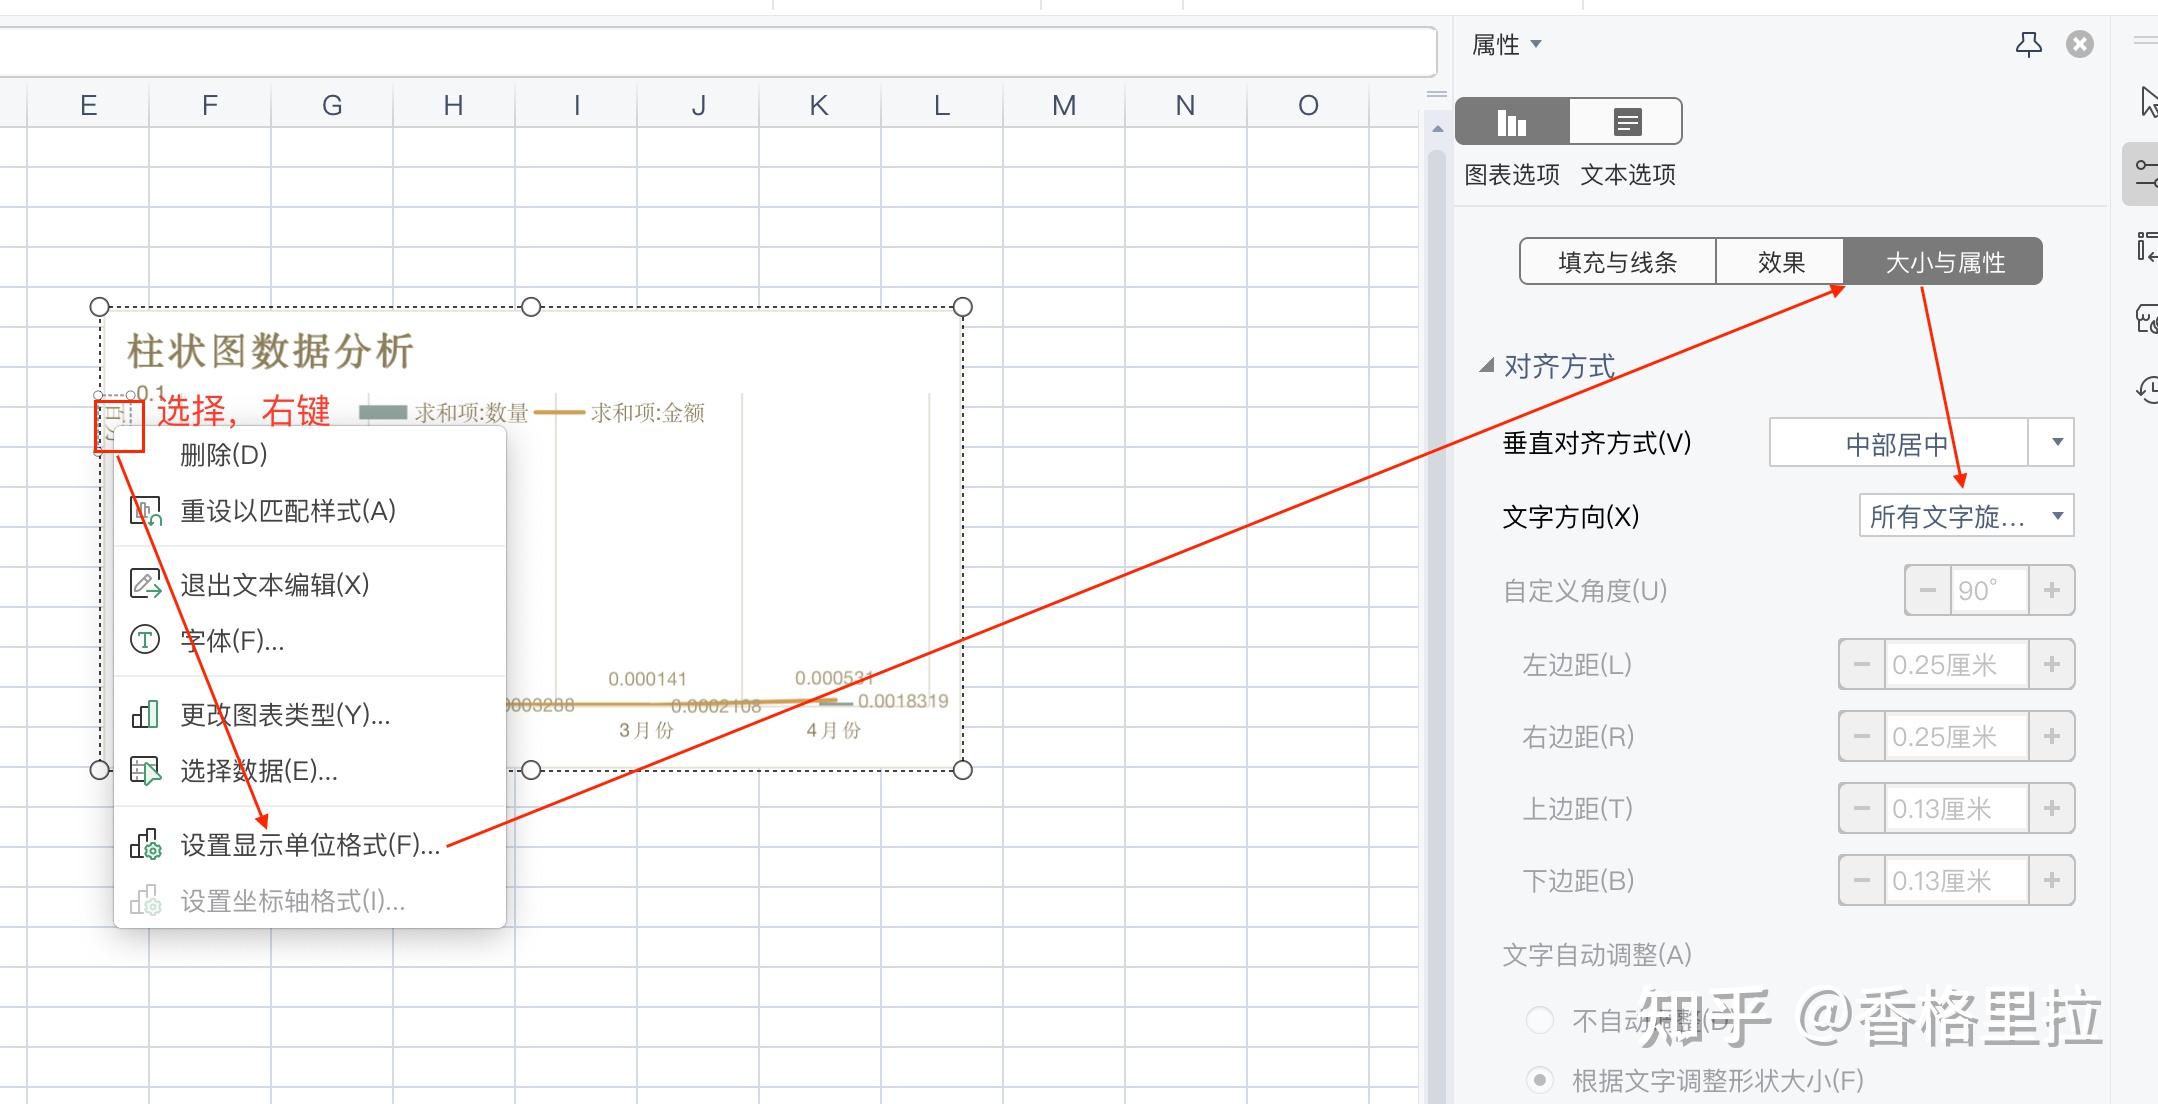Select column header K

(819, 105)
